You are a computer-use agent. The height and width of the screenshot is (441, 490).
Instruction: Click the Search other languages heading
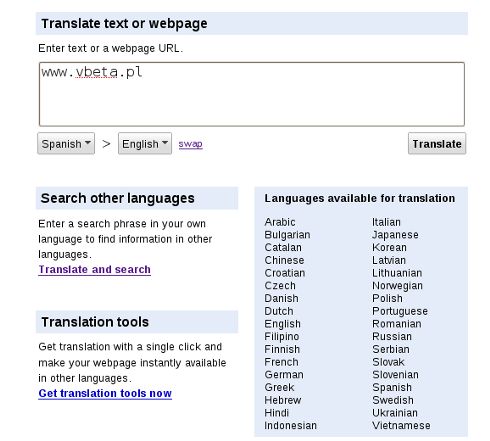pyautogui.click(x=117, y=198)
